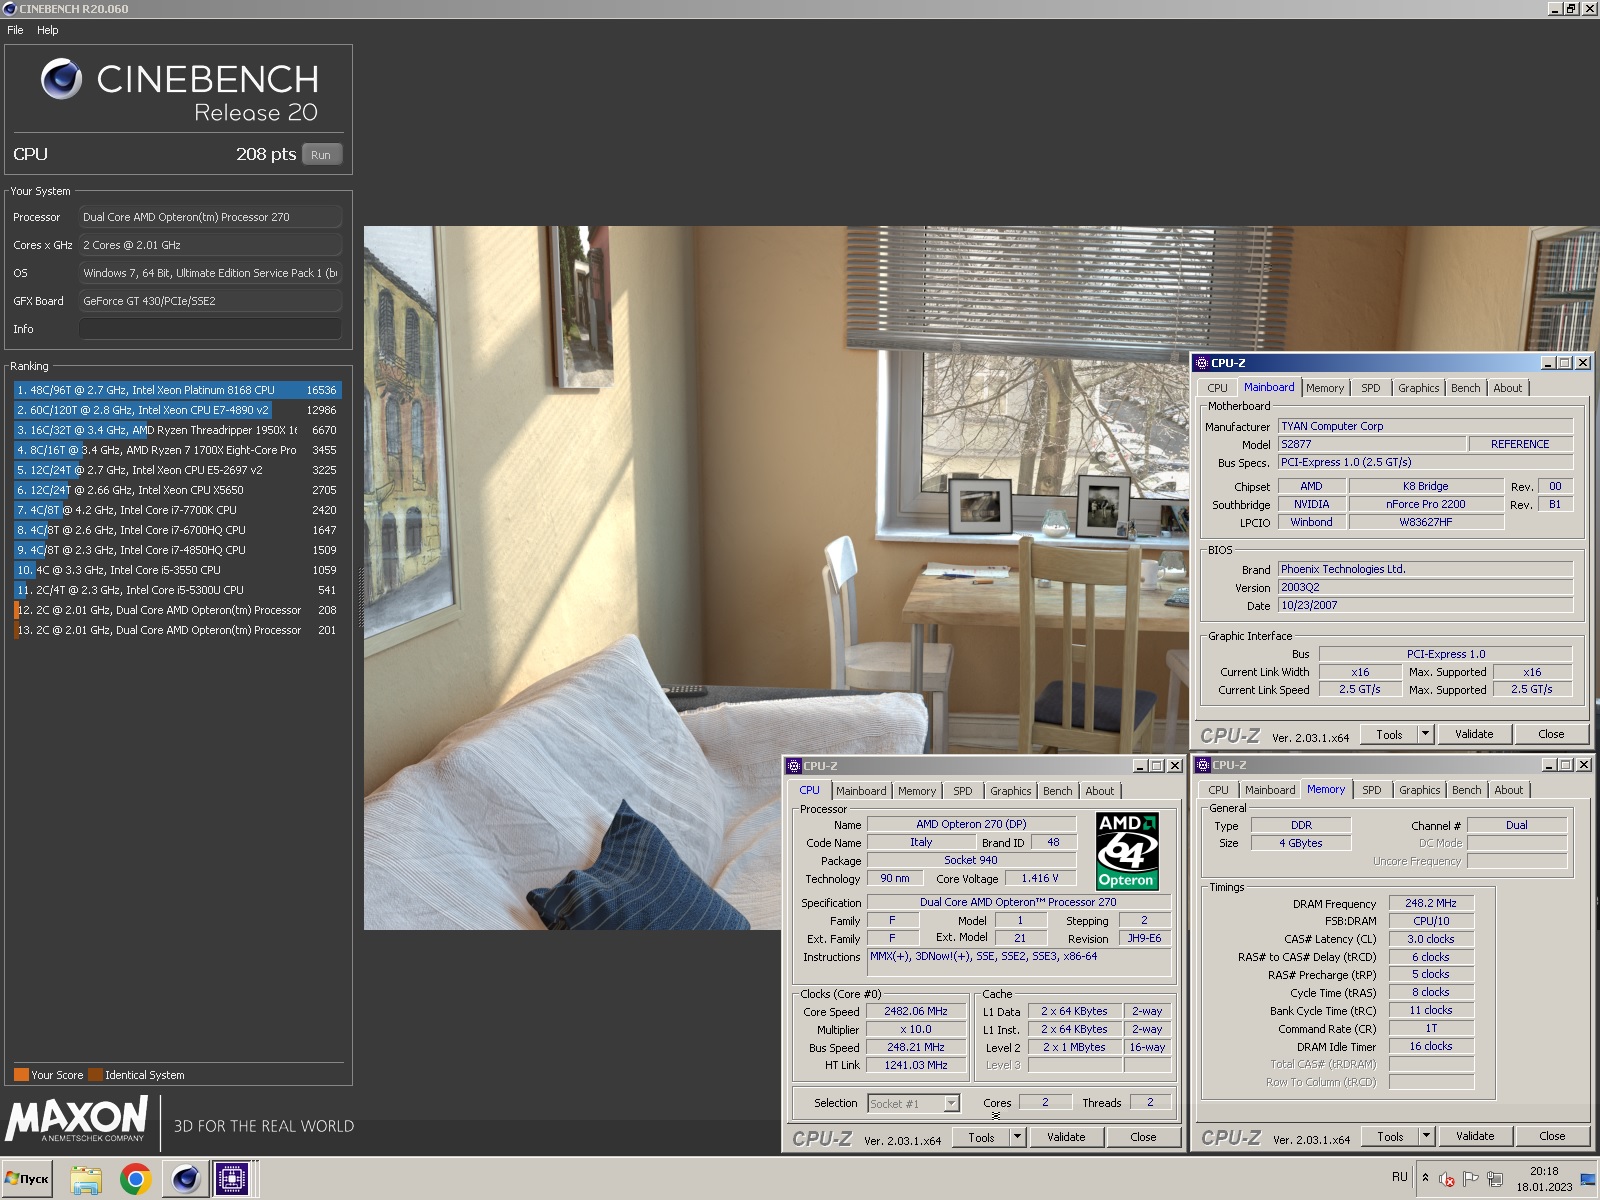
Task: Click the orange Your Score legend swatch
Action: click(x=21, y=1075)
